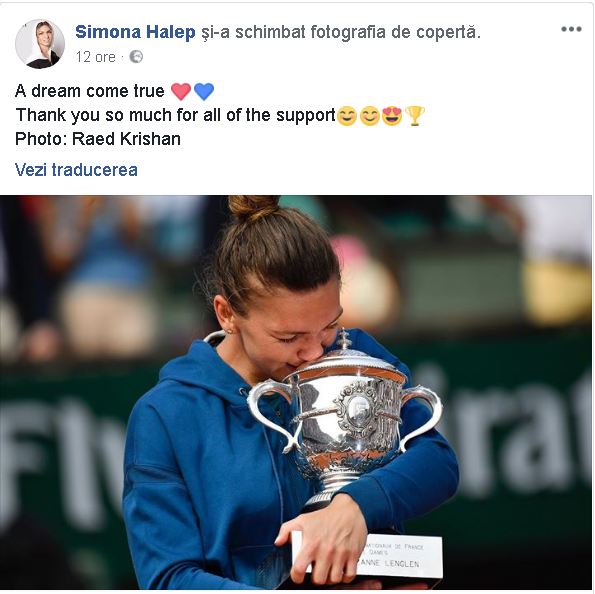Click the first smiling face emoji
Viewport: 595px width, 594px height.
347,116
